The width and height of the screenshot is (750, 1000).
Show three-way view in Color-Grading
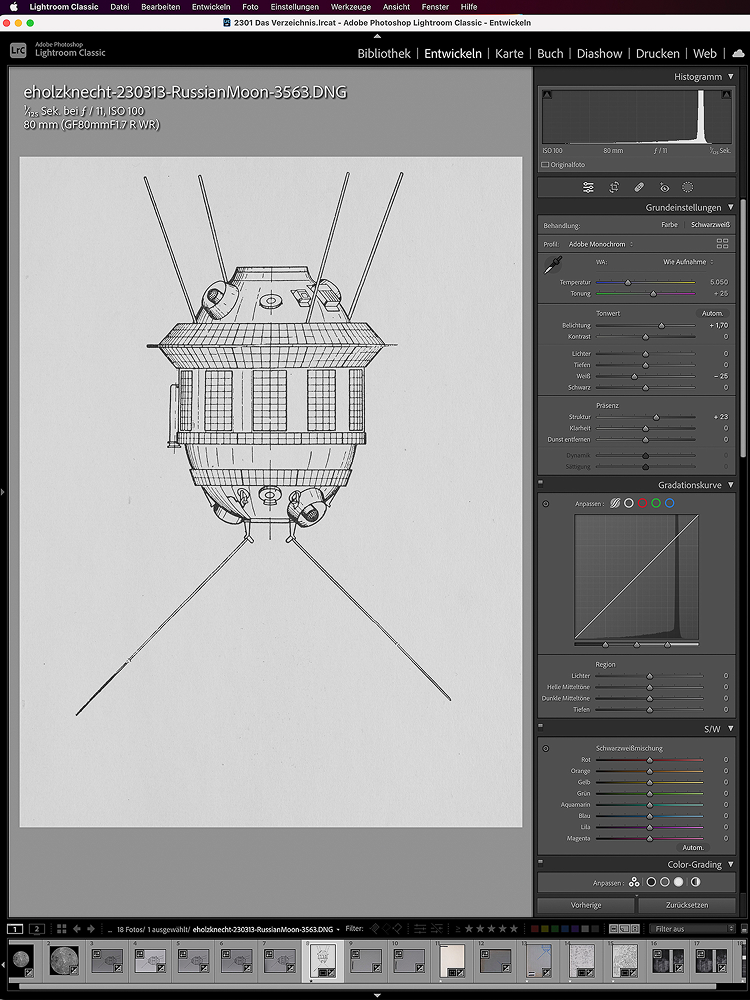pos(634,883)
